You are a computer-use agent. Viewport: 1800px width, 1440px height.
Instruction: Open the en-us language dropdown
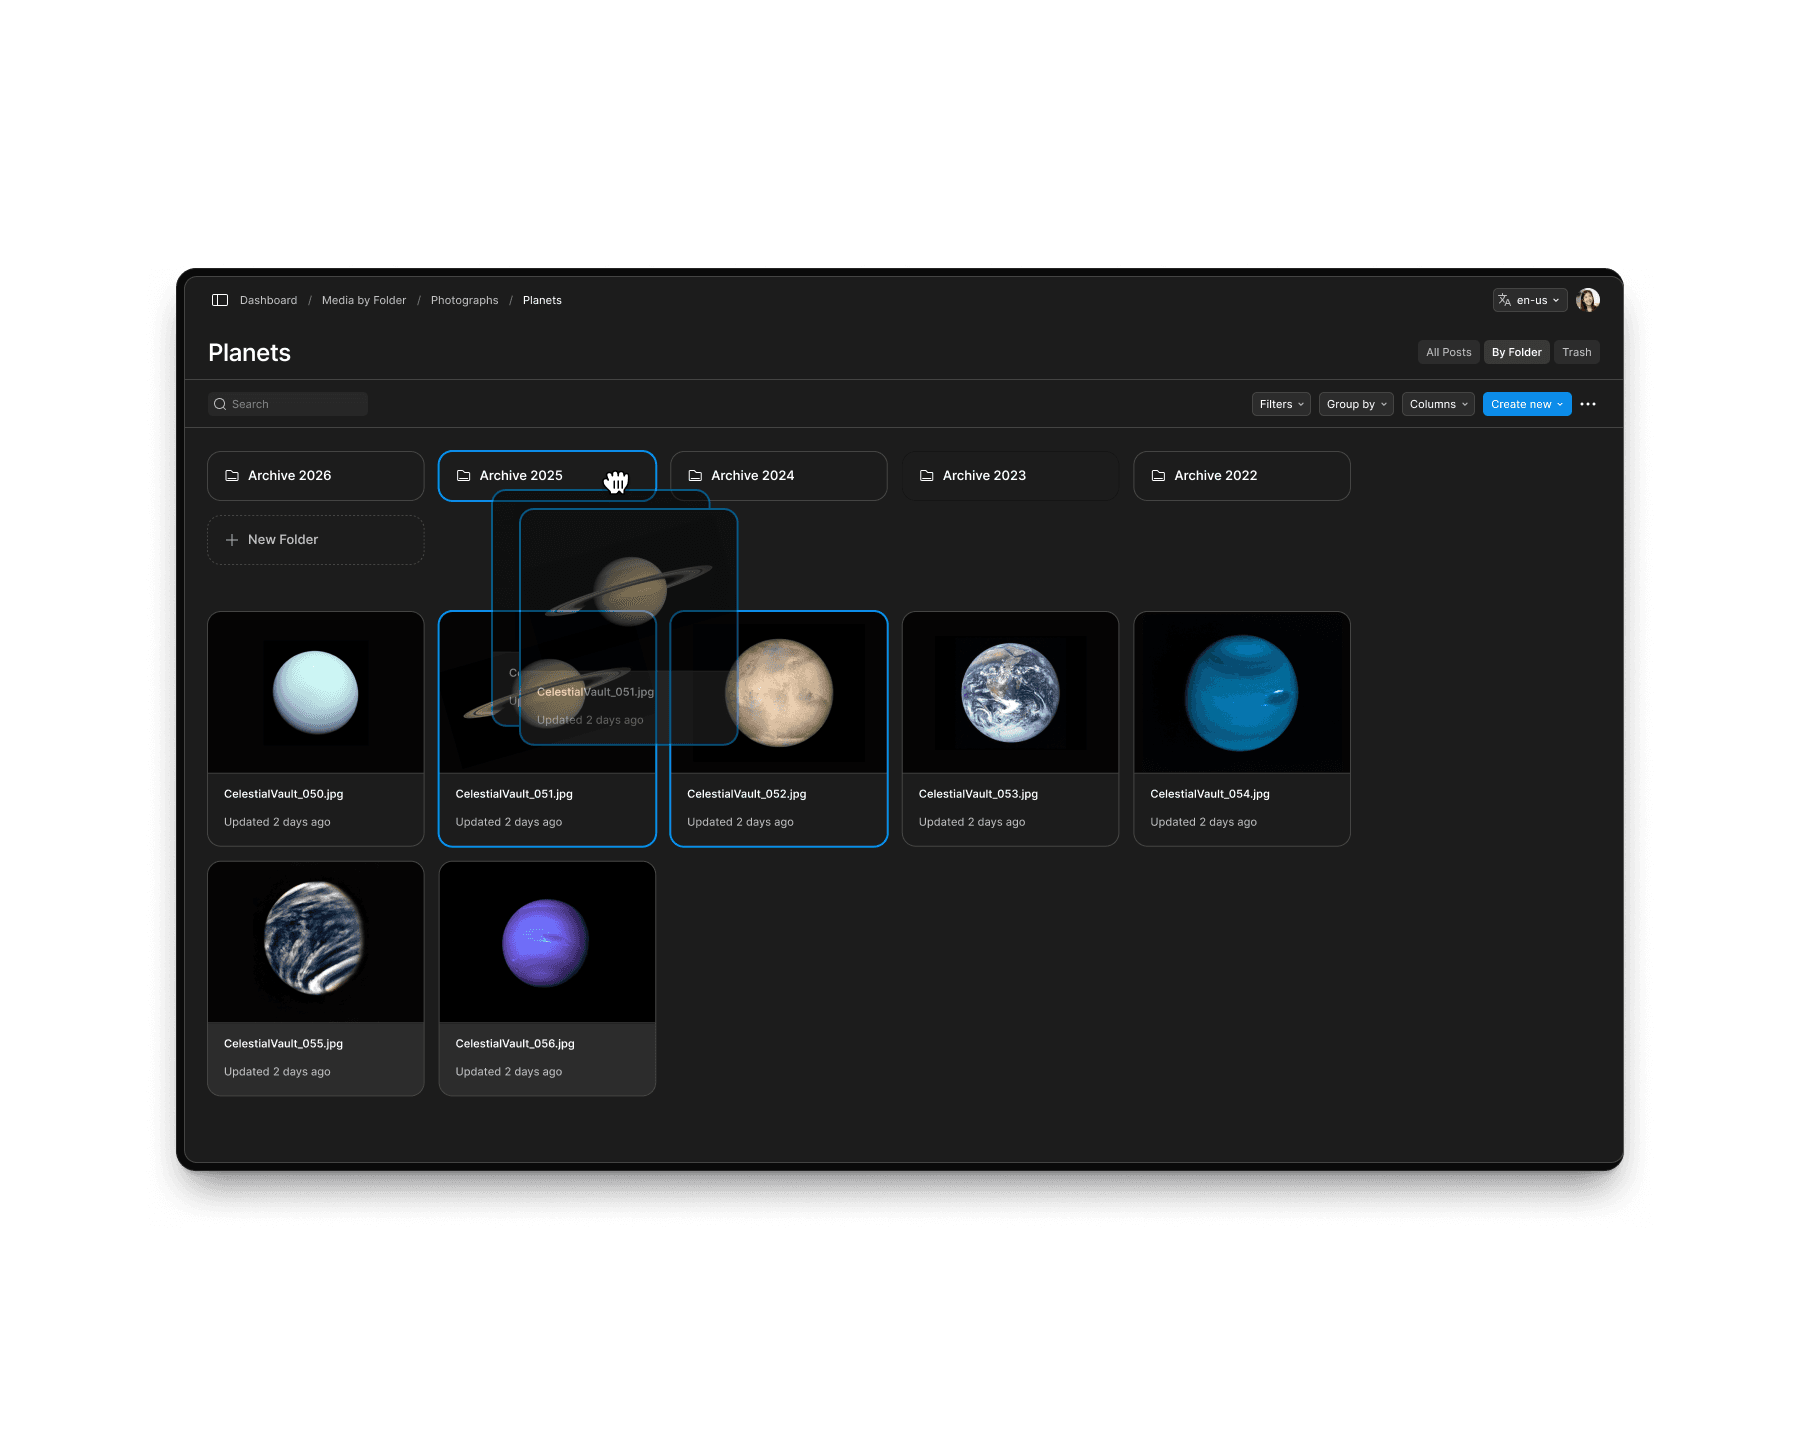pyautogui.click(x=1530, y=300)
